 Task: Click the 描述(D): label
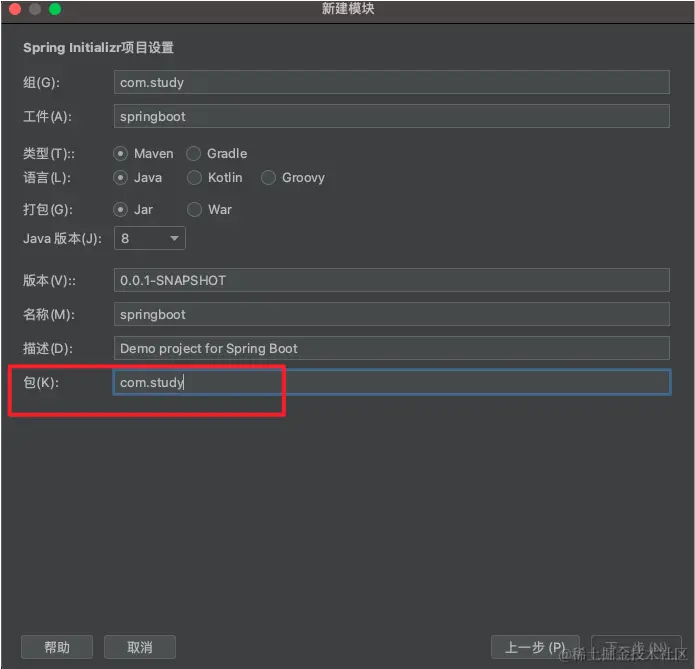coord(48,349)
